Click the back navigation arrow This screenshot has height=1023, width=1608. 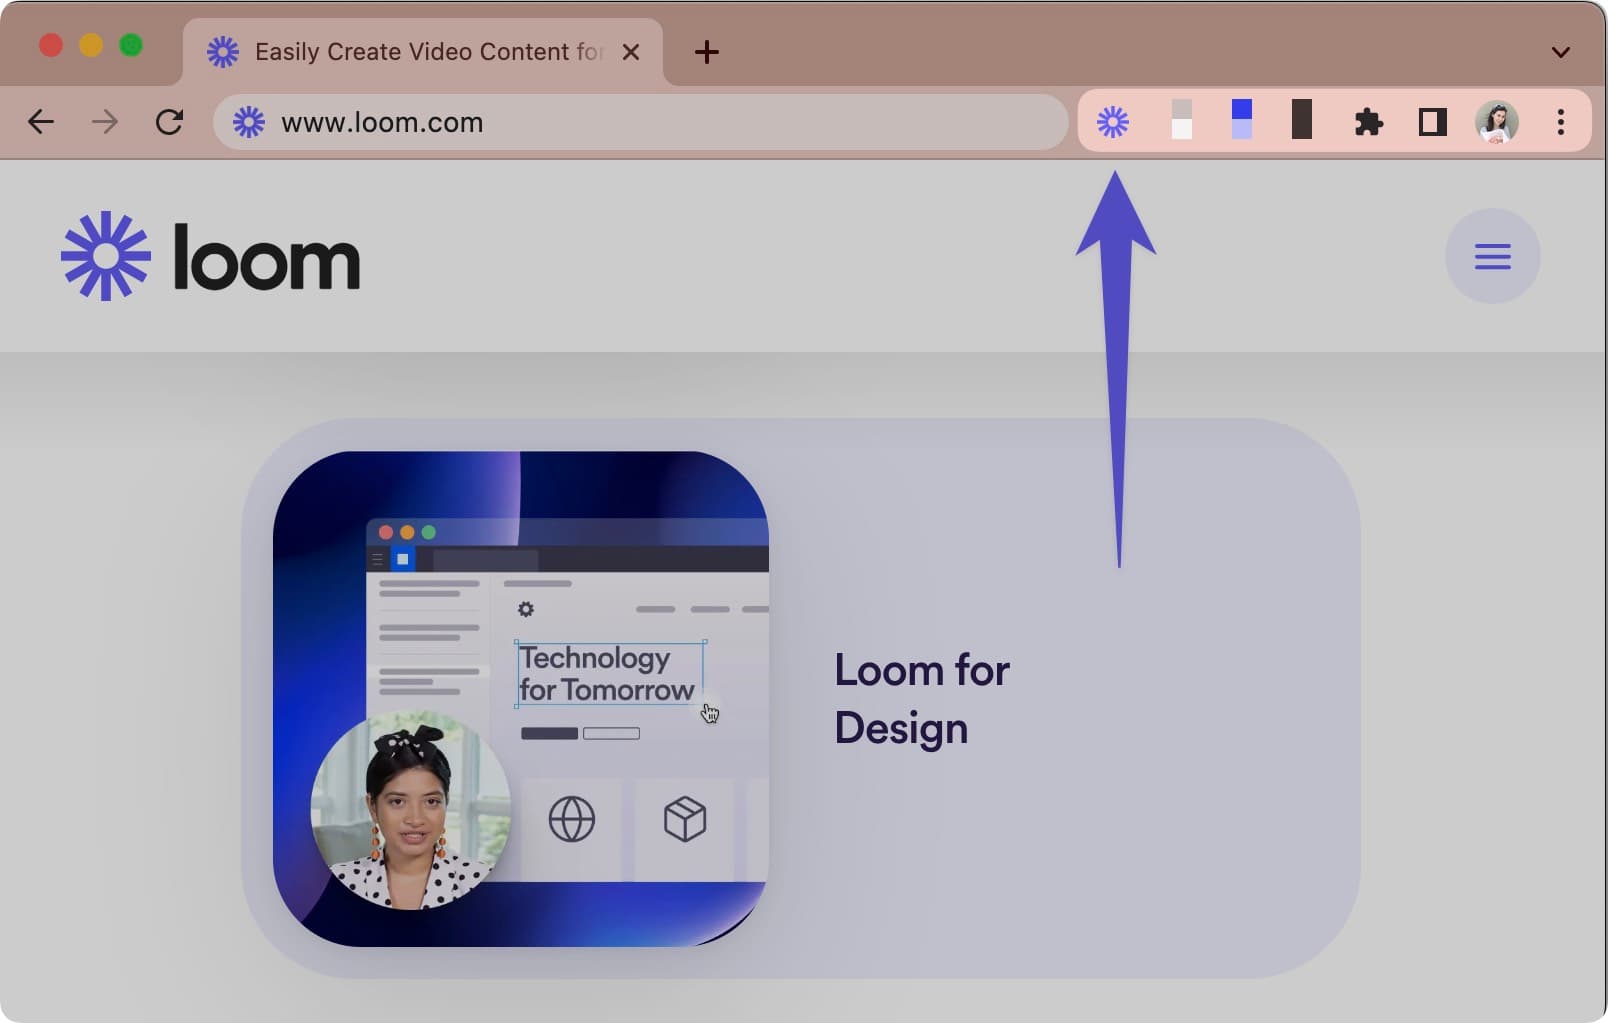click(x=41, y=121)
